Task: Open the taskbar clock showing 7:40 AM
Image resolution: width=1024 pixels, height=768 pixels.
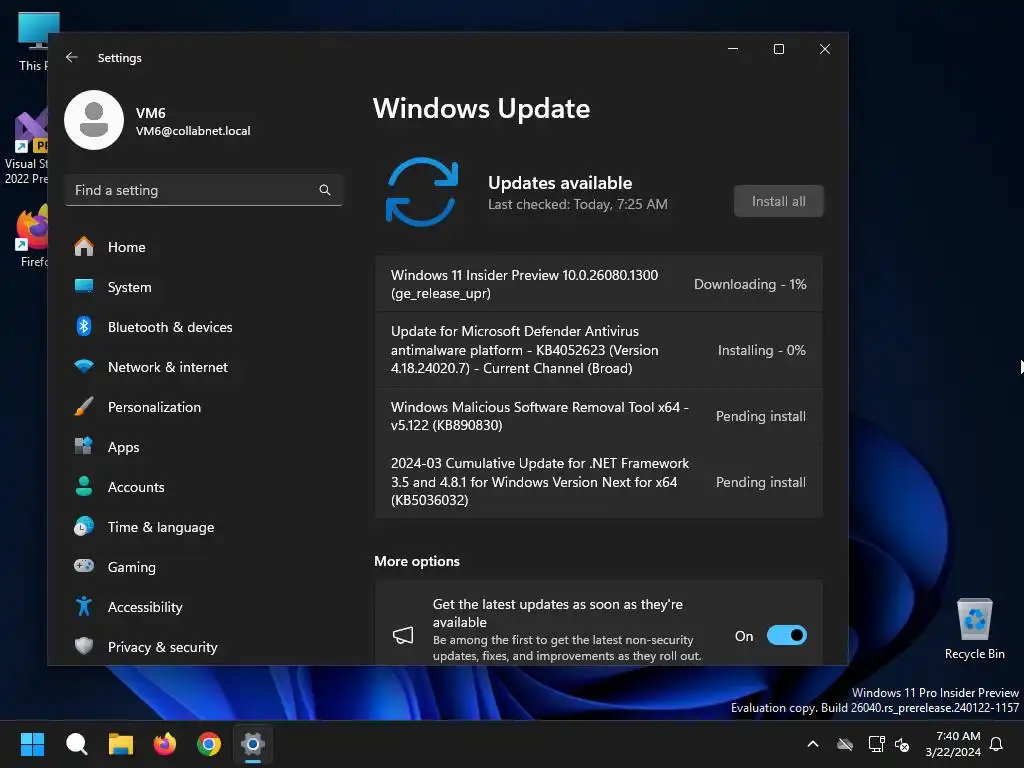Action: (953, 744)
